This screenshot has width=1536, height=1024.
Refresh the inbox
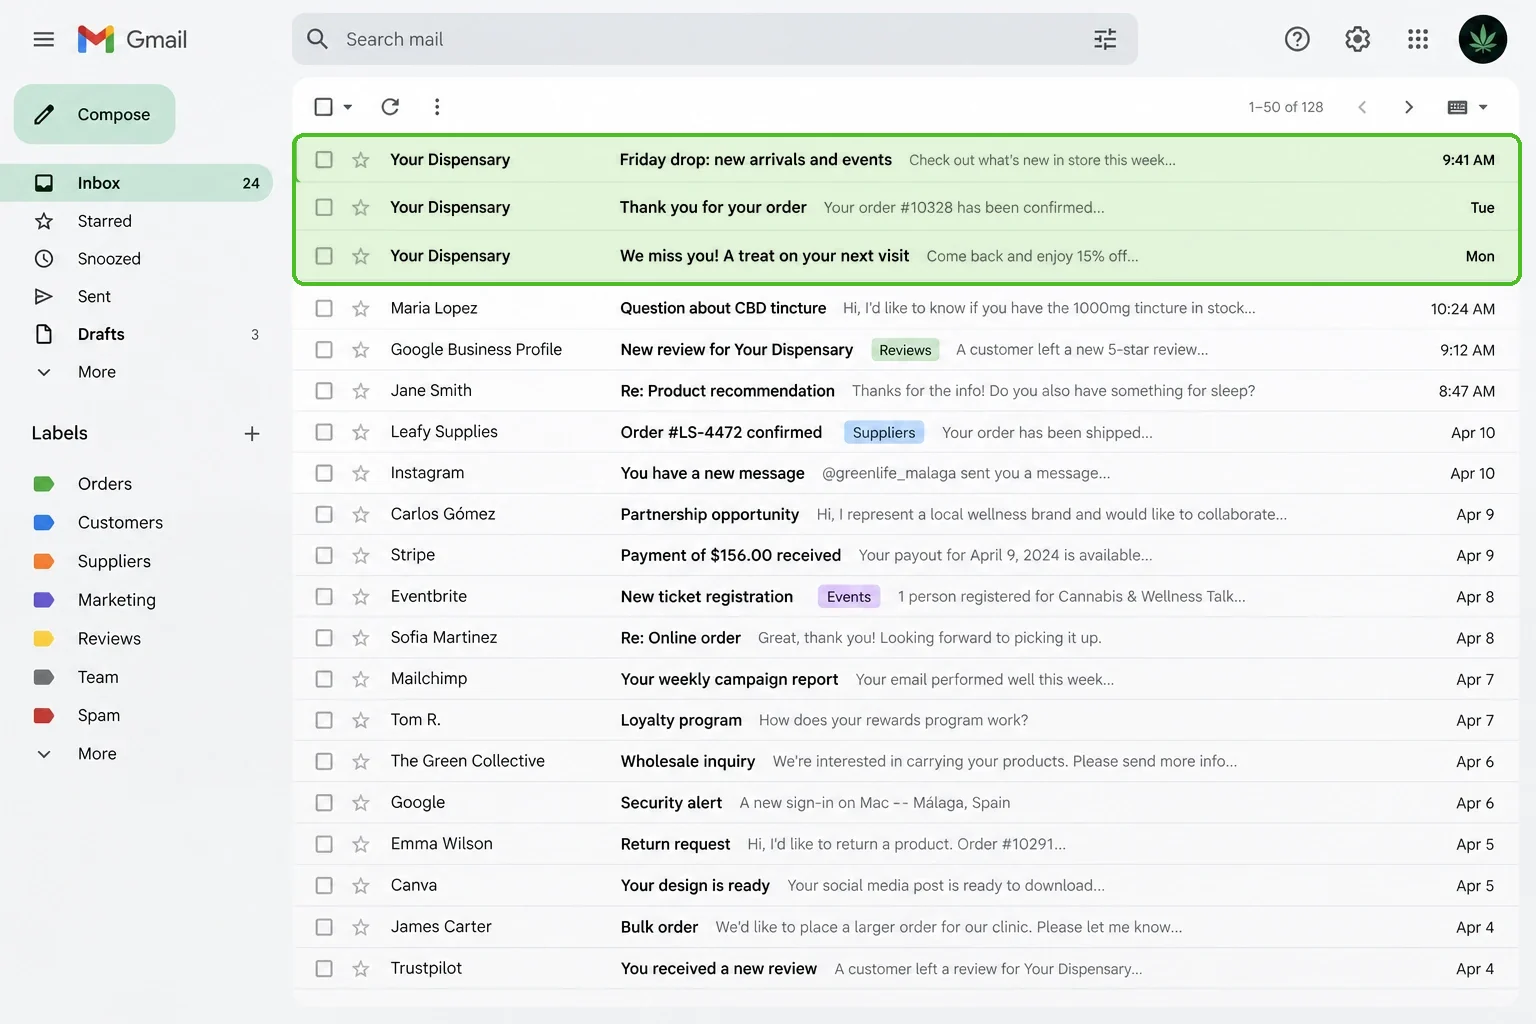click(x=390, y=106)
